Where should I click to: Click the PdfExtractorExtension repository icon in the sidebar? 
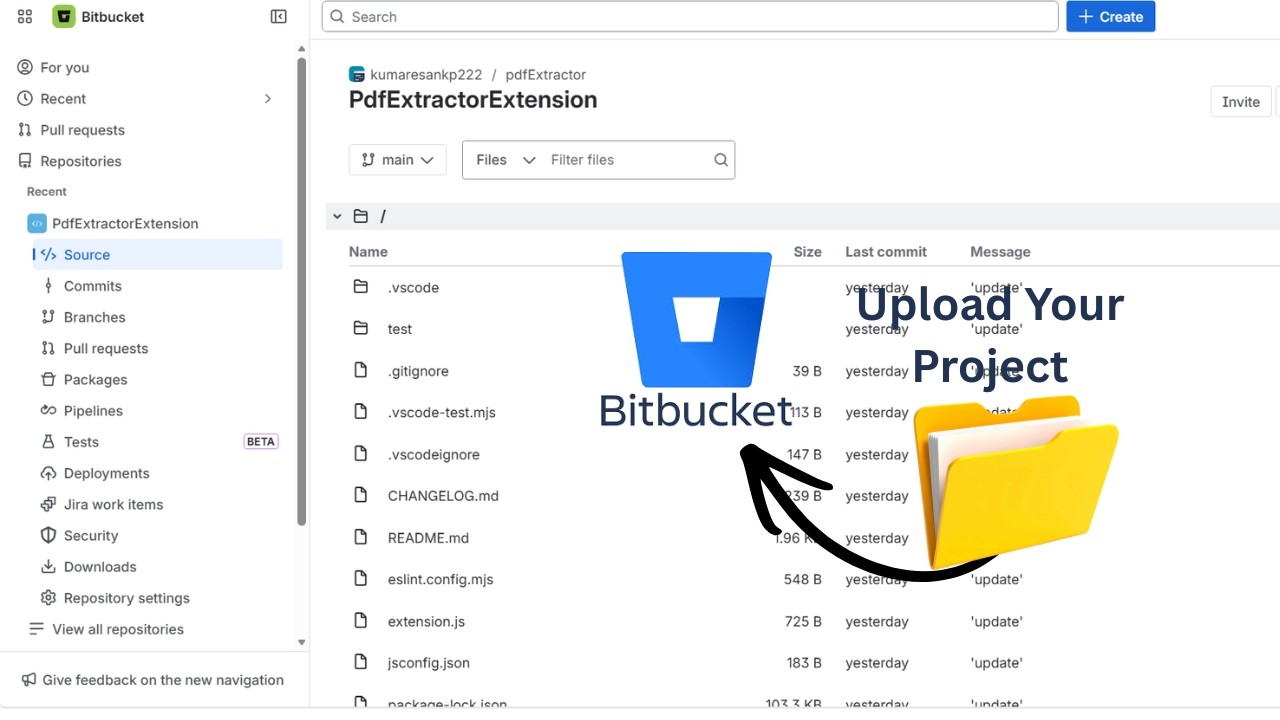point(37,223)
